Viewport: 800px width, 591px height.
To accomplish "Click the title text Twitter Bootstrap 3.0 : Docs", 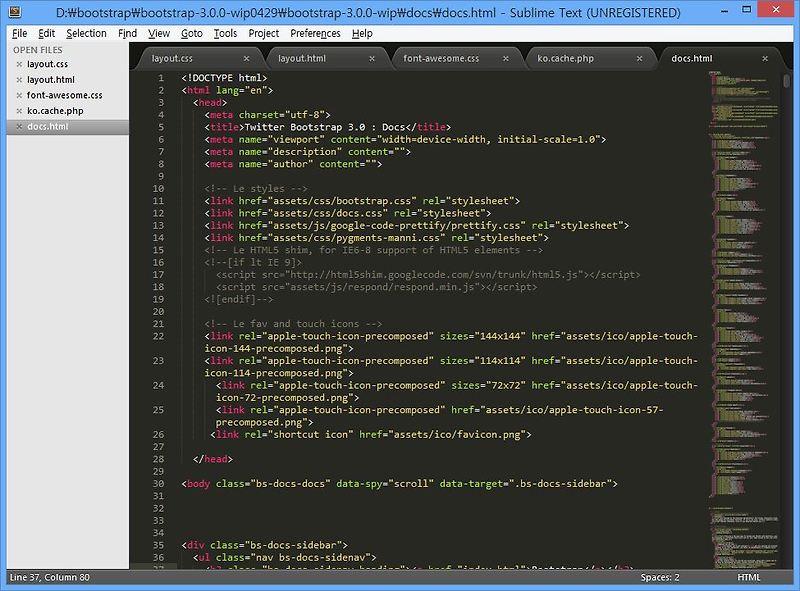I will (324, 127).
